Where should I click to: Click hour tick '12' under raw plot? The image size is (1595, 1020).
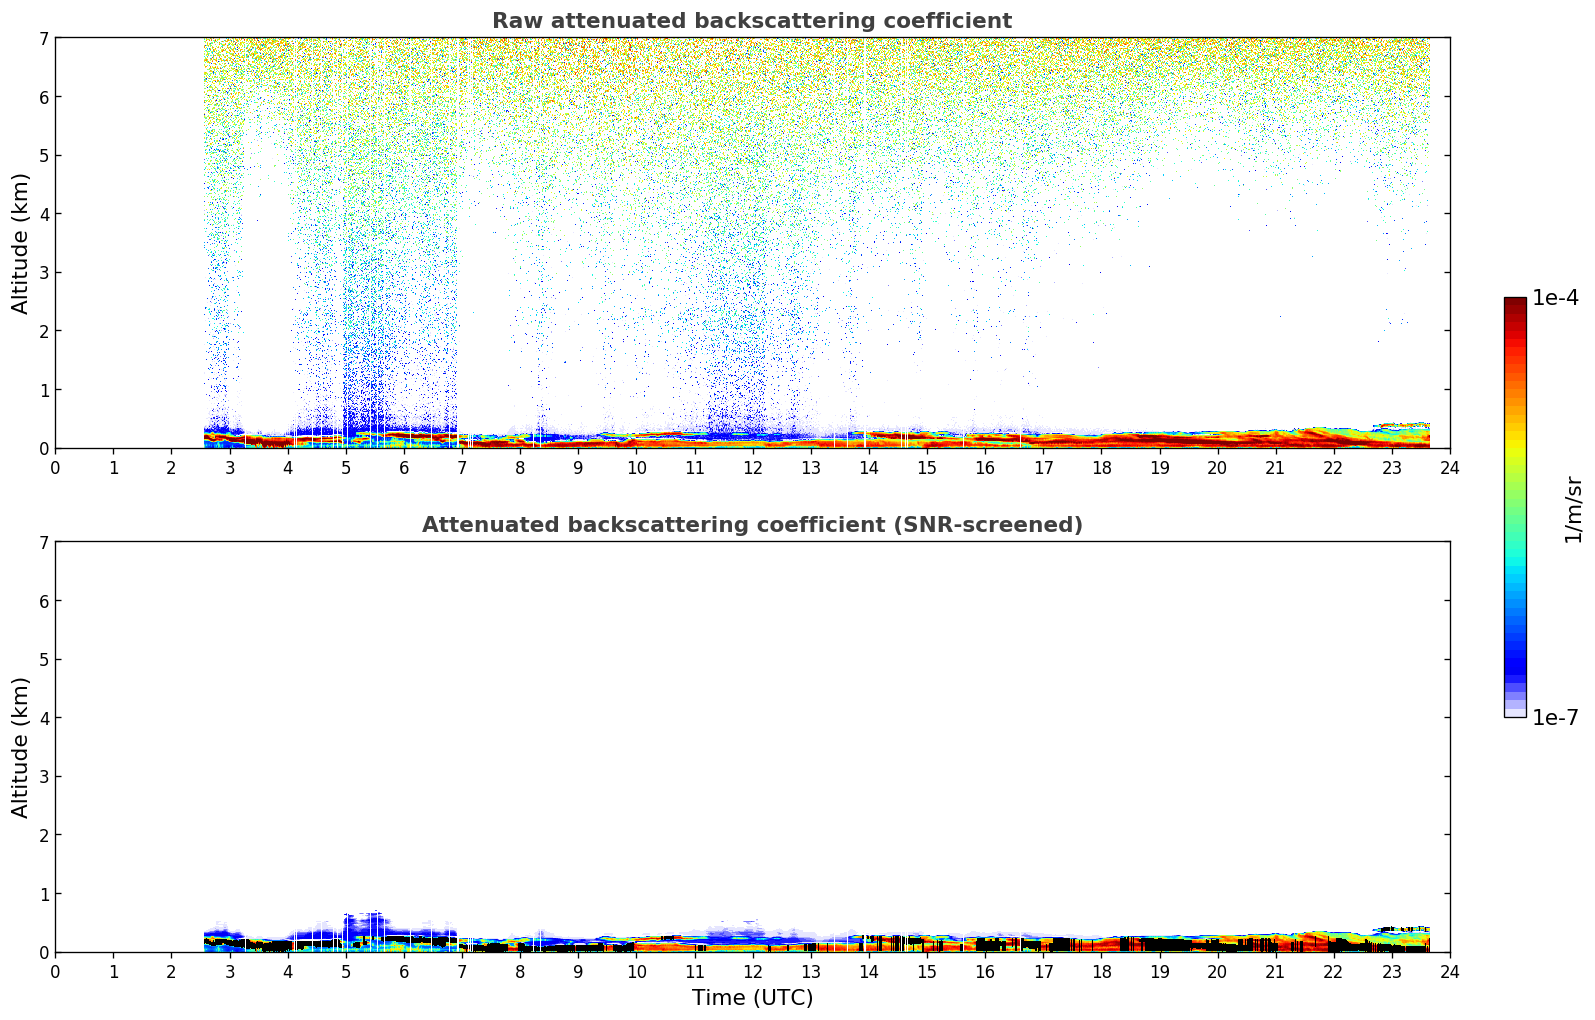point(752,467)
